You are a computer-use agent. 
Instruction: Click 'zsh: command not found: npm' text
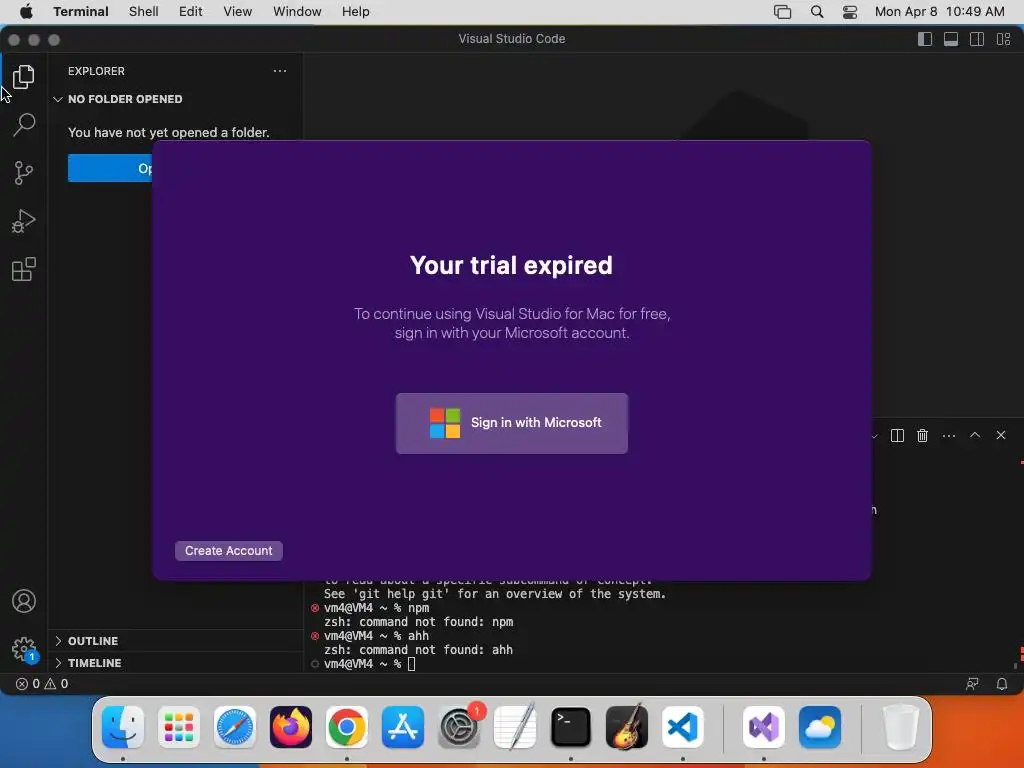coord(419,622)
